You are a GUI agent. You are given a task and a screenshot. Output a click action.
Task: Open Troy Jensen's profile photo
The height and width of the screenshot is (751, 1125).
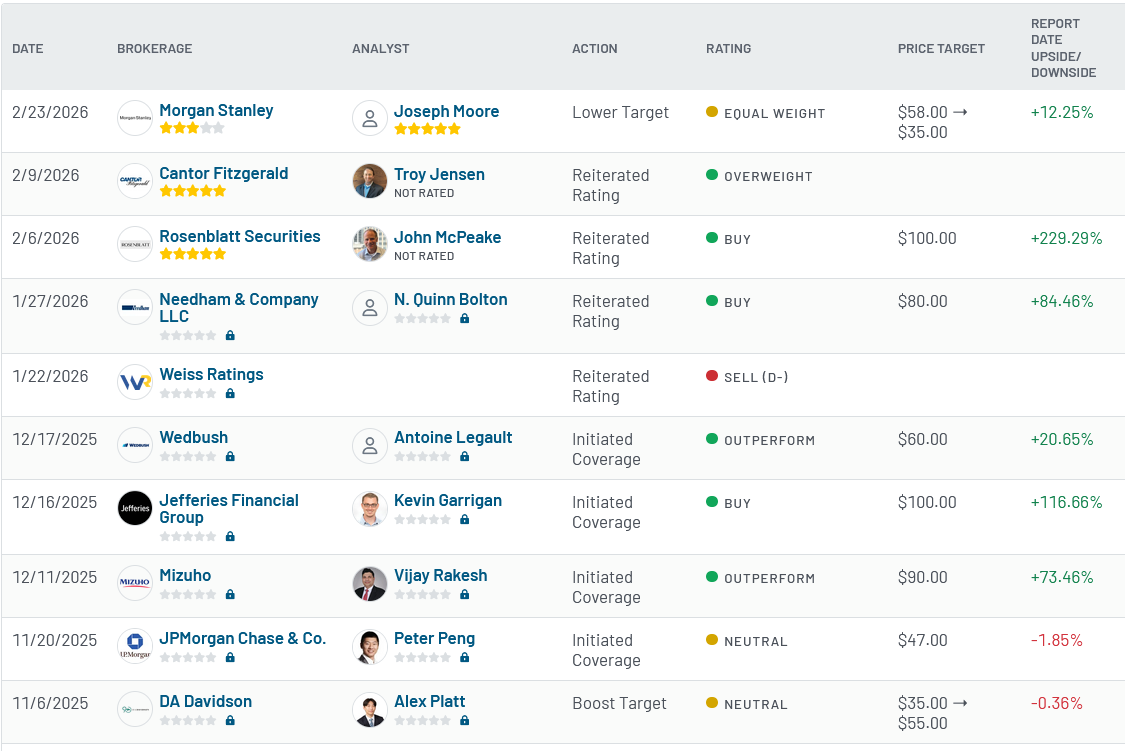click(x=369, y=181)
